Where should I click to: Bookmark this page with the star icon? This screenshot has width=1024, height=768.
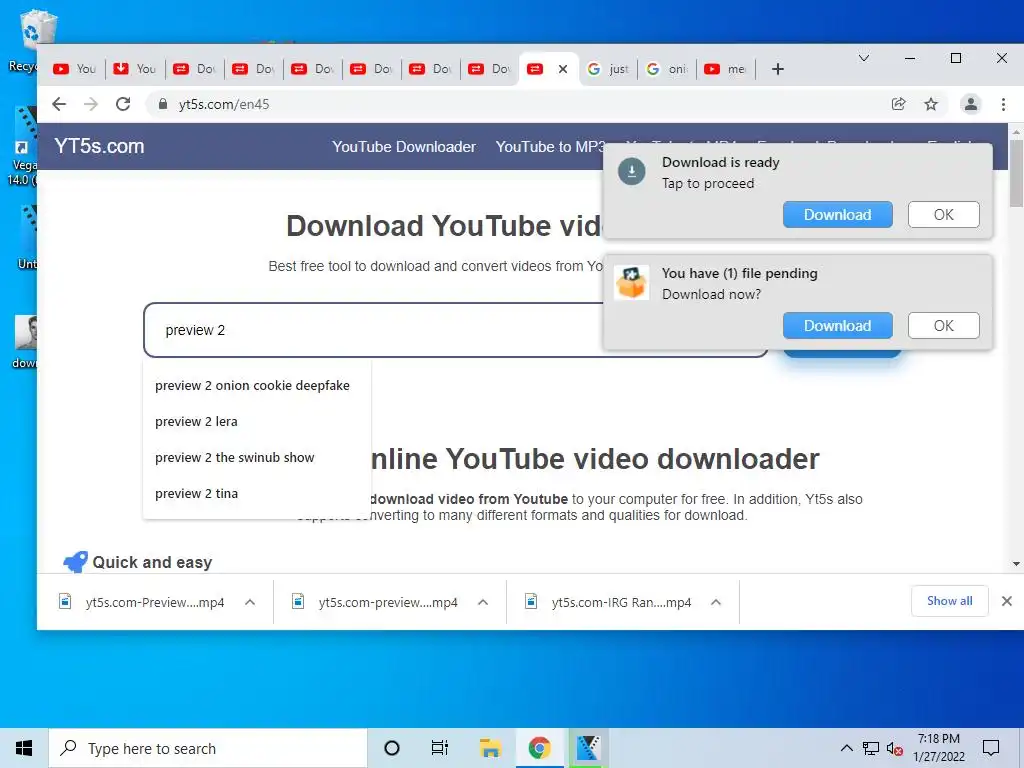[931, 104]
